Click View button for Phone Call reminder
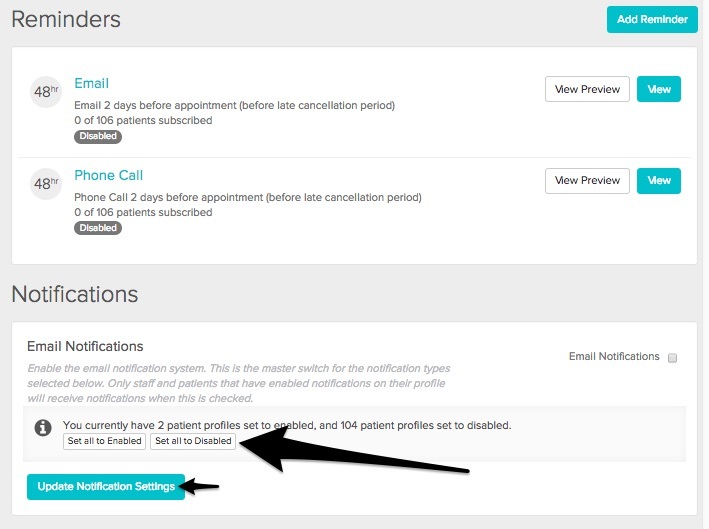This screenshot has width=709, height=529. click(659, 181)
